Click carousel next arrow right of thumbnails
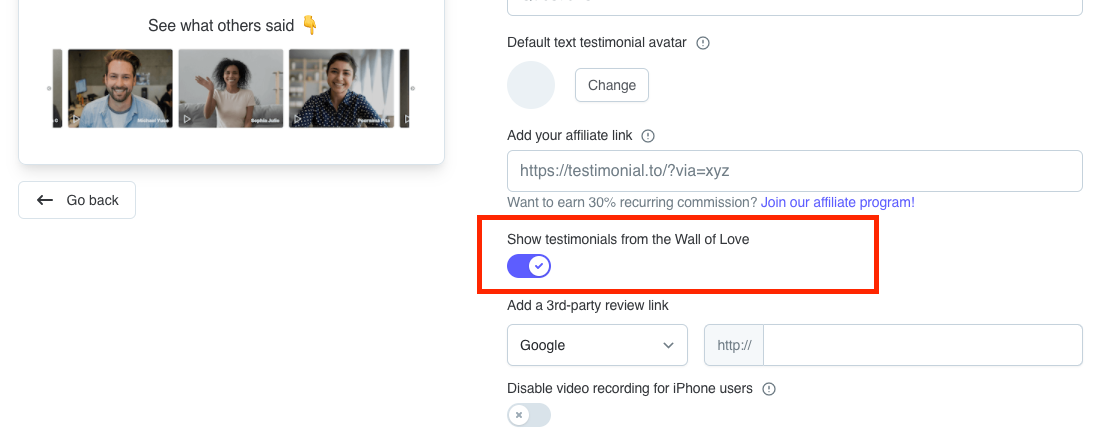1113x444 pixels. tap(413, 89)
